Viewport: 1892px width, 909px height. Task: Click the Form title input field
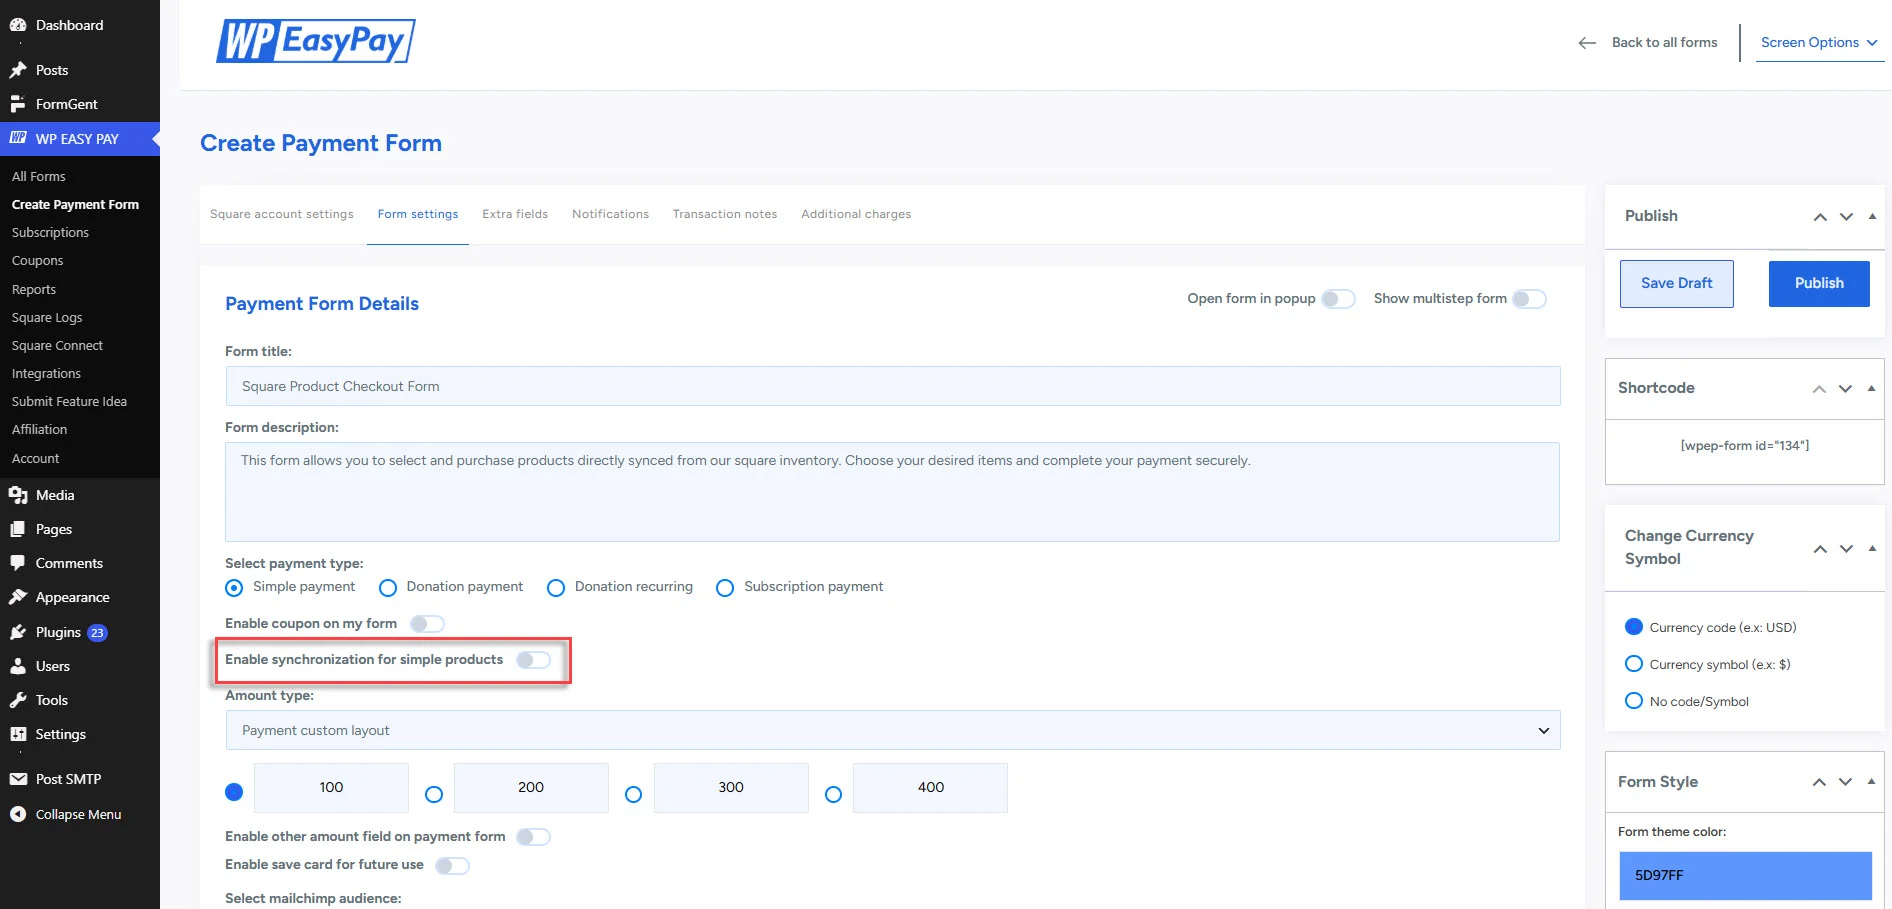pos(893,386)
